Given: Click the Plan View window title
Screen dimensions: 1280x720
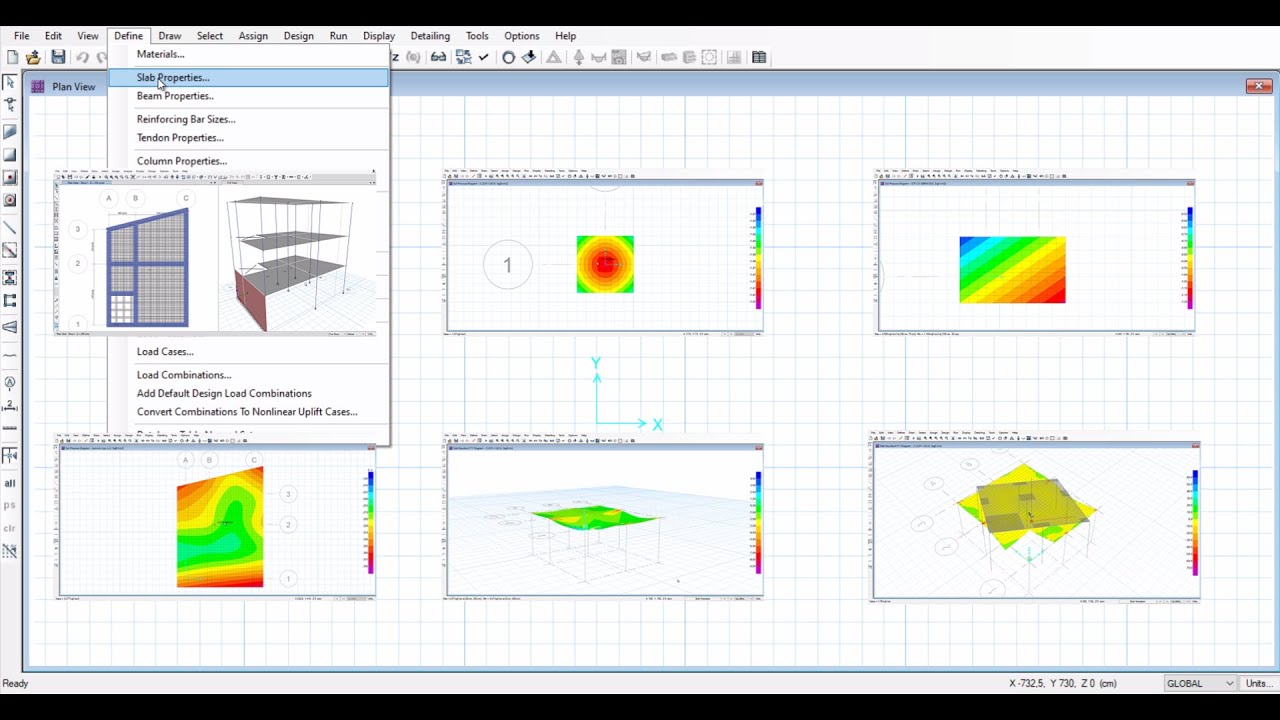Looking at the screenshot, I should [x=74, y=87].
